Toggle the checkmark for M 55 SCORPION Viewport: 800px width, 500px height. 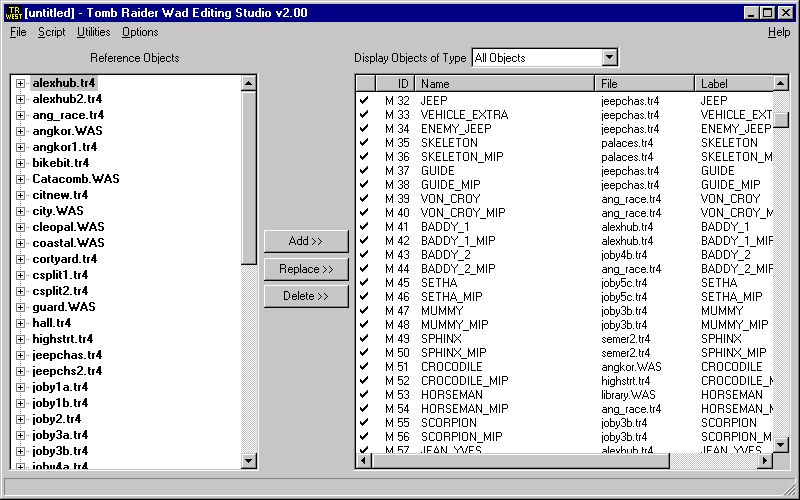point(364,422)
